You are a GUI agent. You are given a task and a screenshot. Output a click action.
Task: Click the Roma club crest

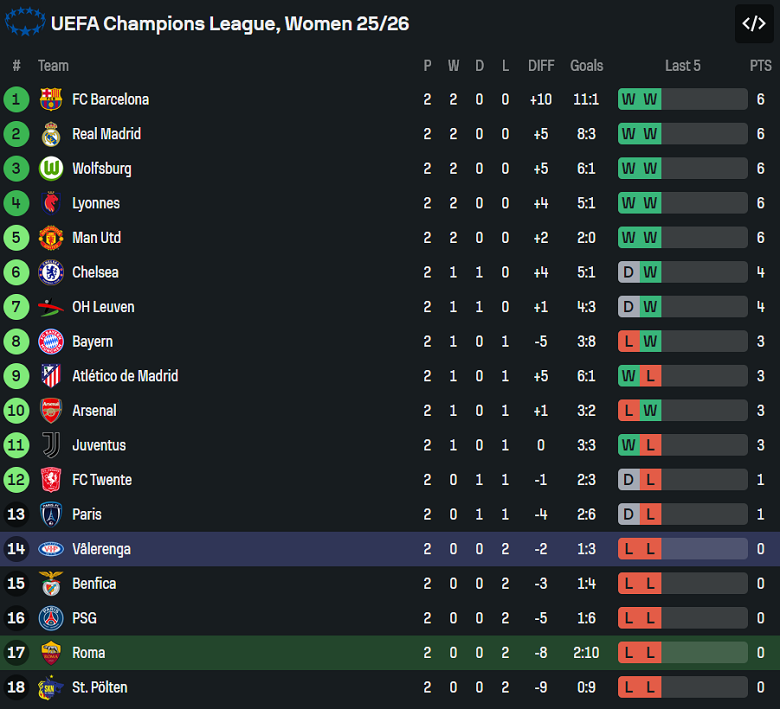click(51, 653)
